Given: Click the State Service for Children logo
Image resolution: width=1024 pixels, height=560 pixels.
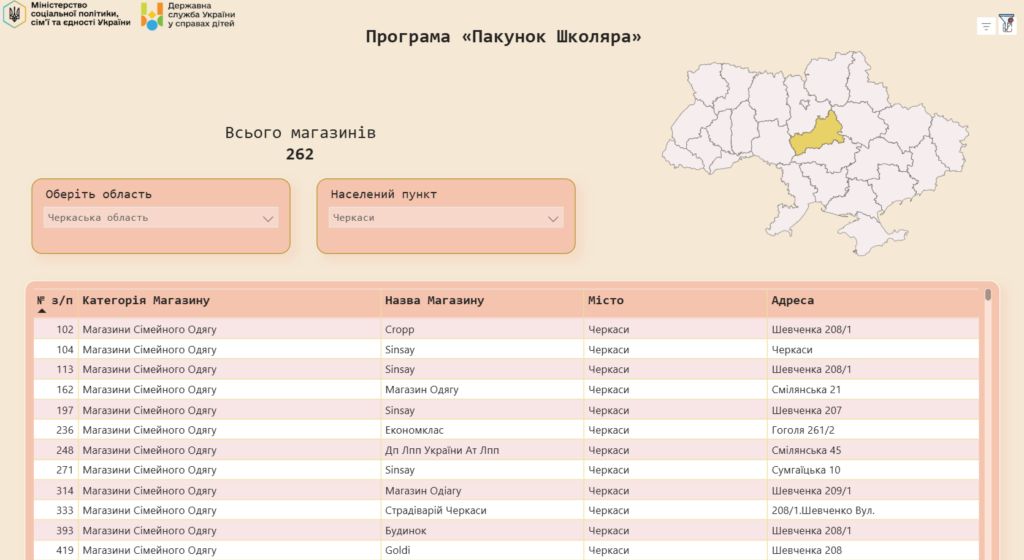Looking at the screenshot, I should [188, 15].
